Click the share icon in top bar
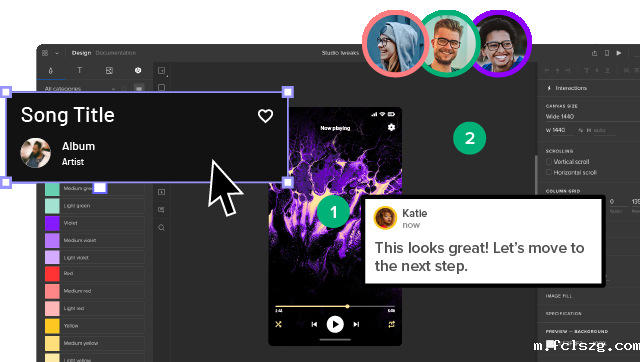The image size is (640, 362). [594, 53]
